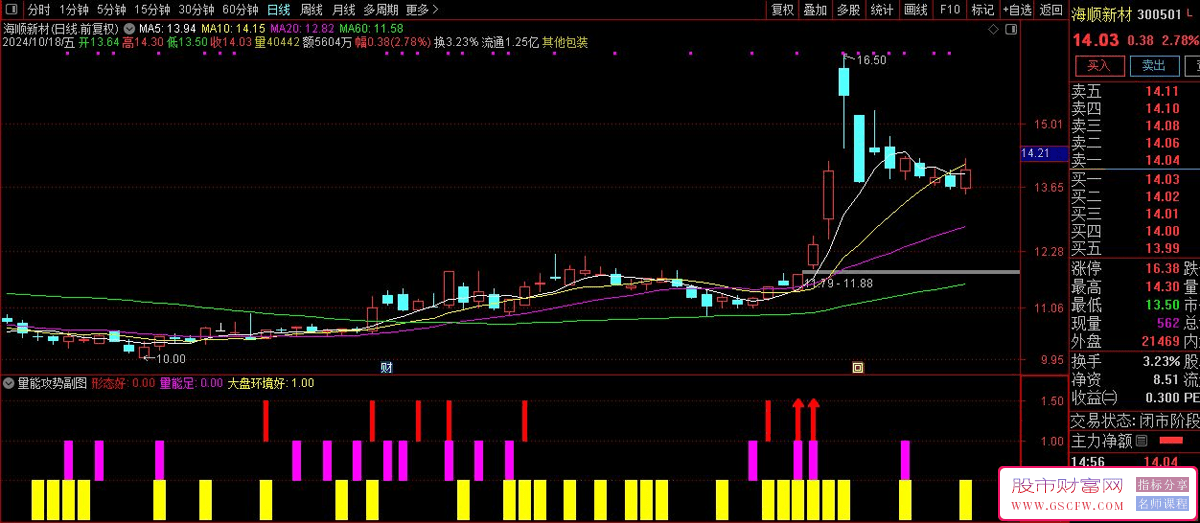Screen dimensions: 1200x523
Task: Activate the 画线 drawing tool
Action: pos(915,10)
